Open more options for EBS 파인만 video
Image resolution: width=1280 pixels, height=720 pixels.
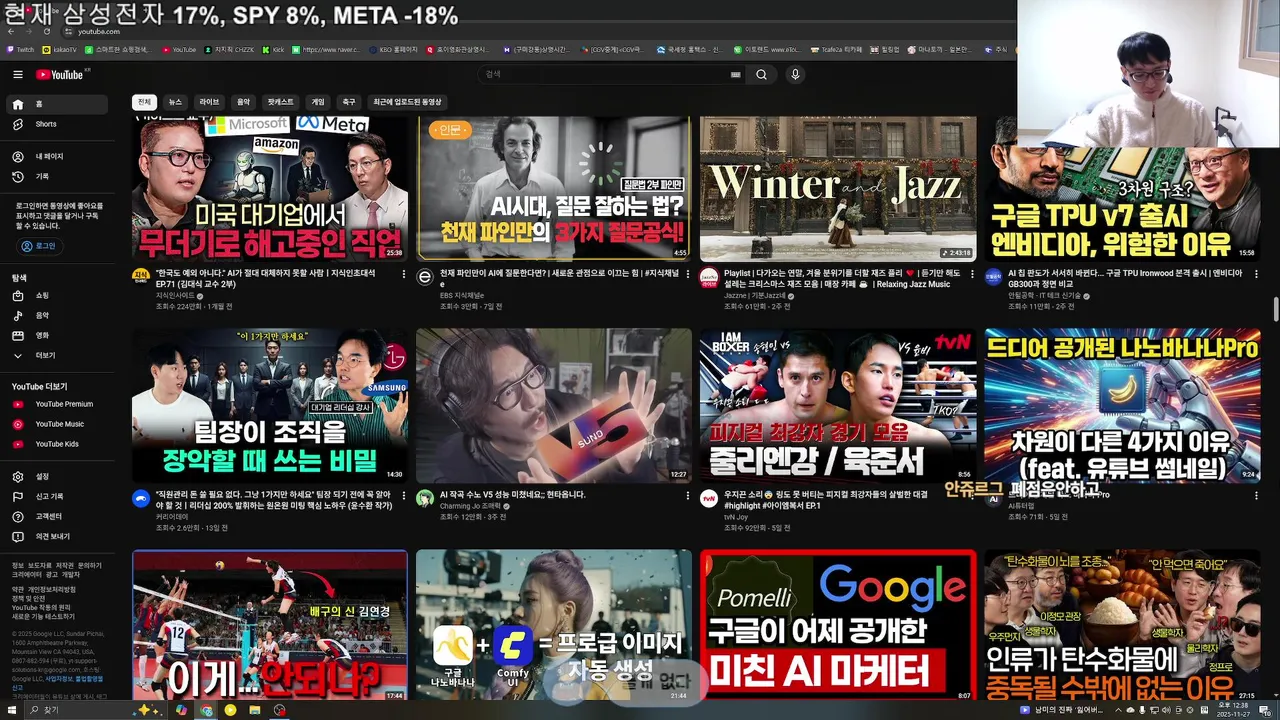(x=687, y=273)
